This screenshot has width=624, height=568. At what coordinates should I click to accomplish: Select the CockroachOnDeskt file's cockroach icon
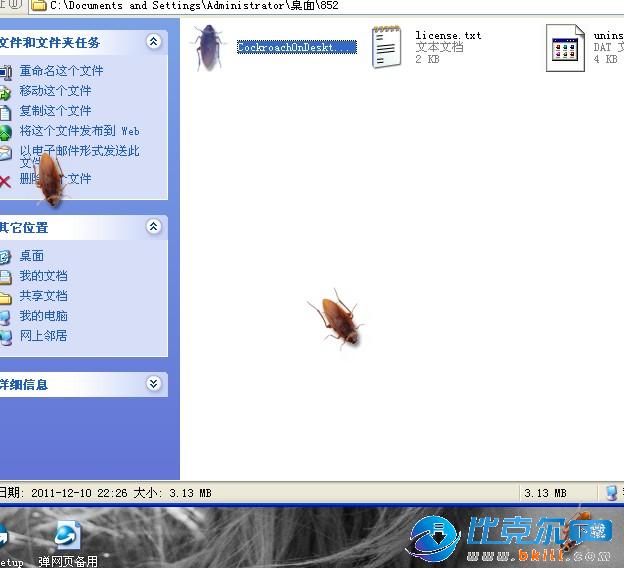pos(208,47)
